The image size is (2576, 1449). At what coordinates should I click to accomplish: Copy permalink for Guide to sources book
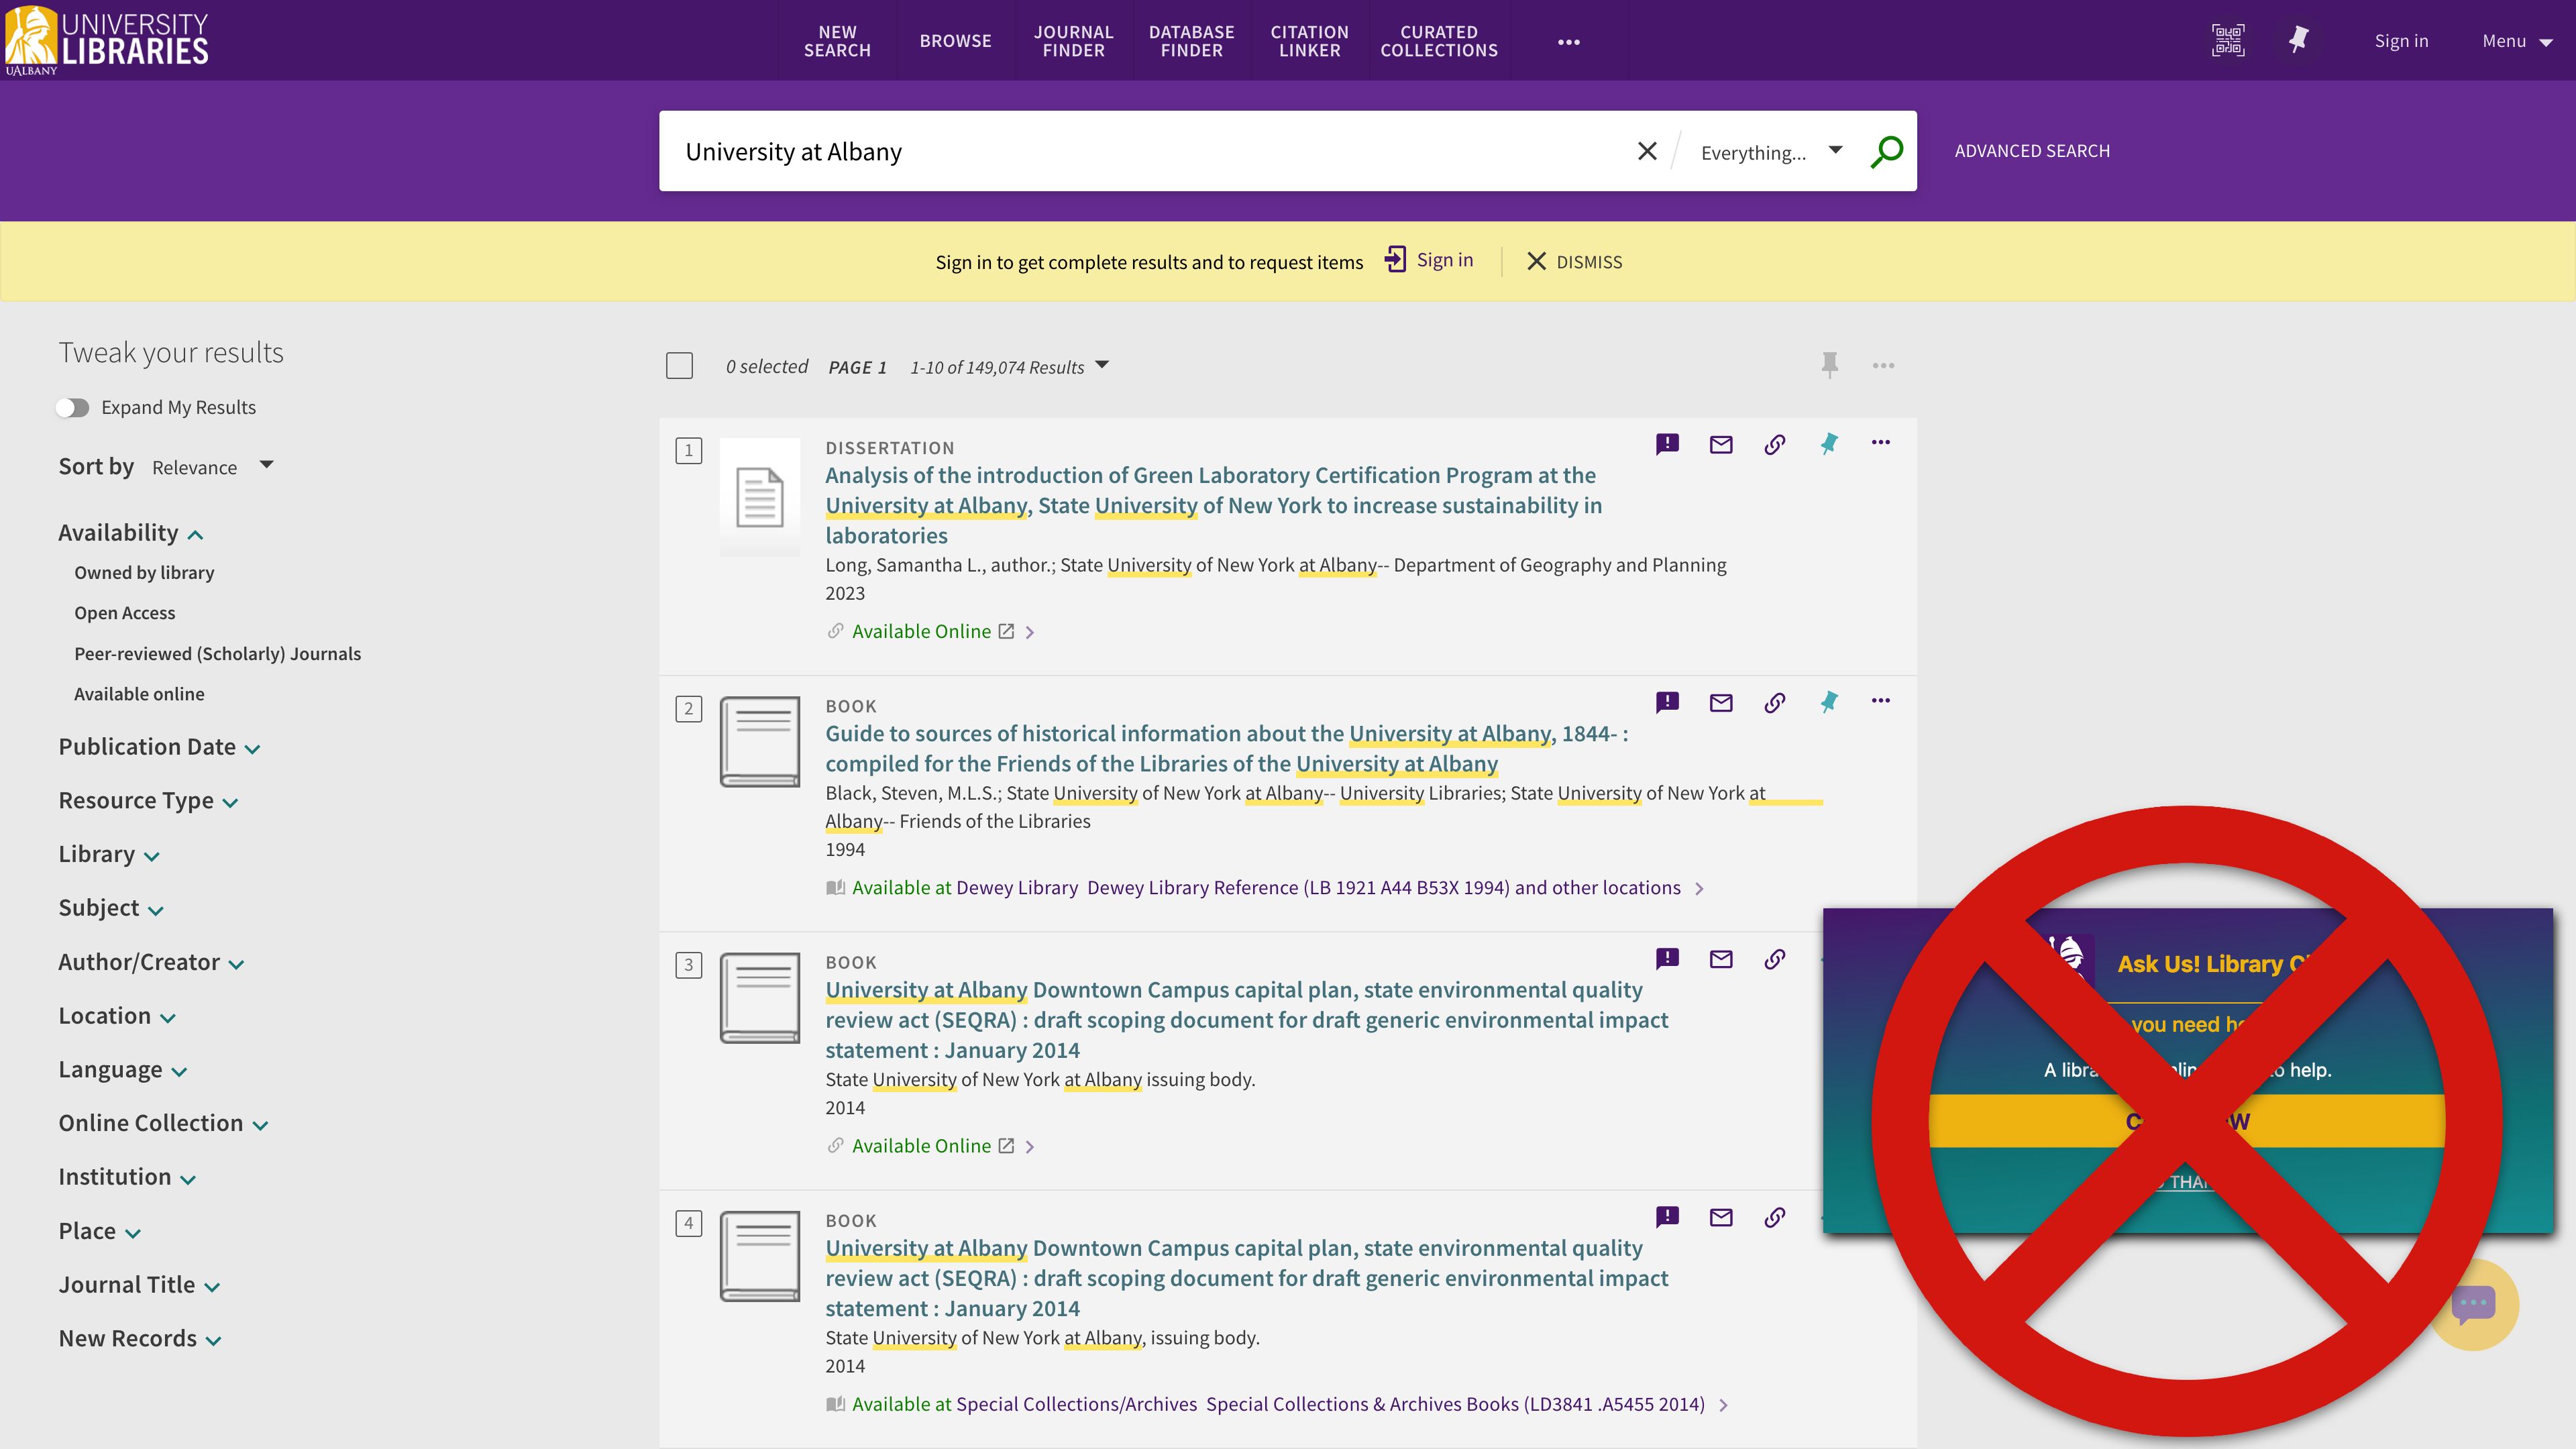click(x=1774, y=703)
